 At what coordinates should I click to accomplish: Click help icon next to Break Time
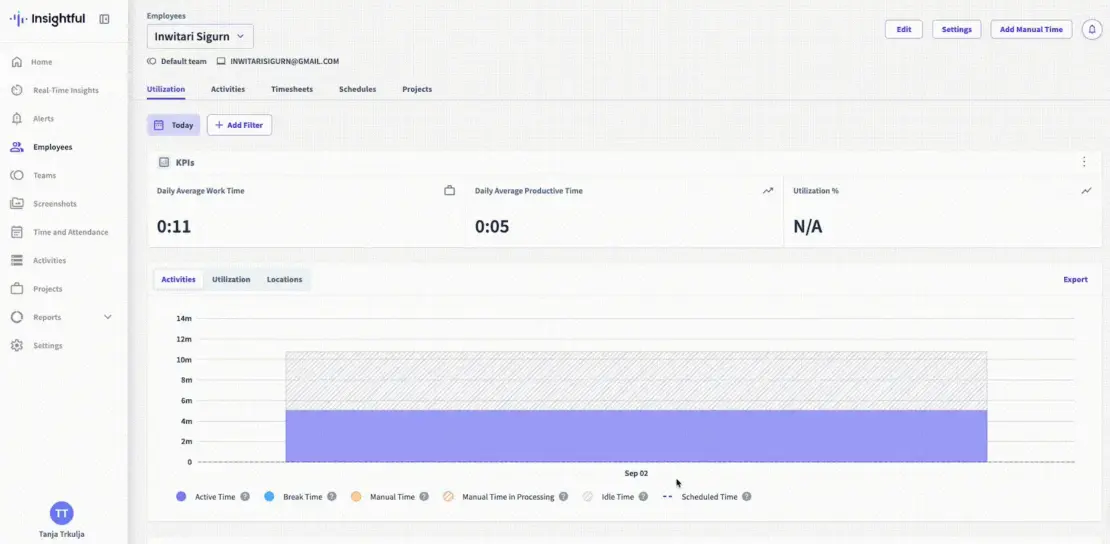[331, 497]
